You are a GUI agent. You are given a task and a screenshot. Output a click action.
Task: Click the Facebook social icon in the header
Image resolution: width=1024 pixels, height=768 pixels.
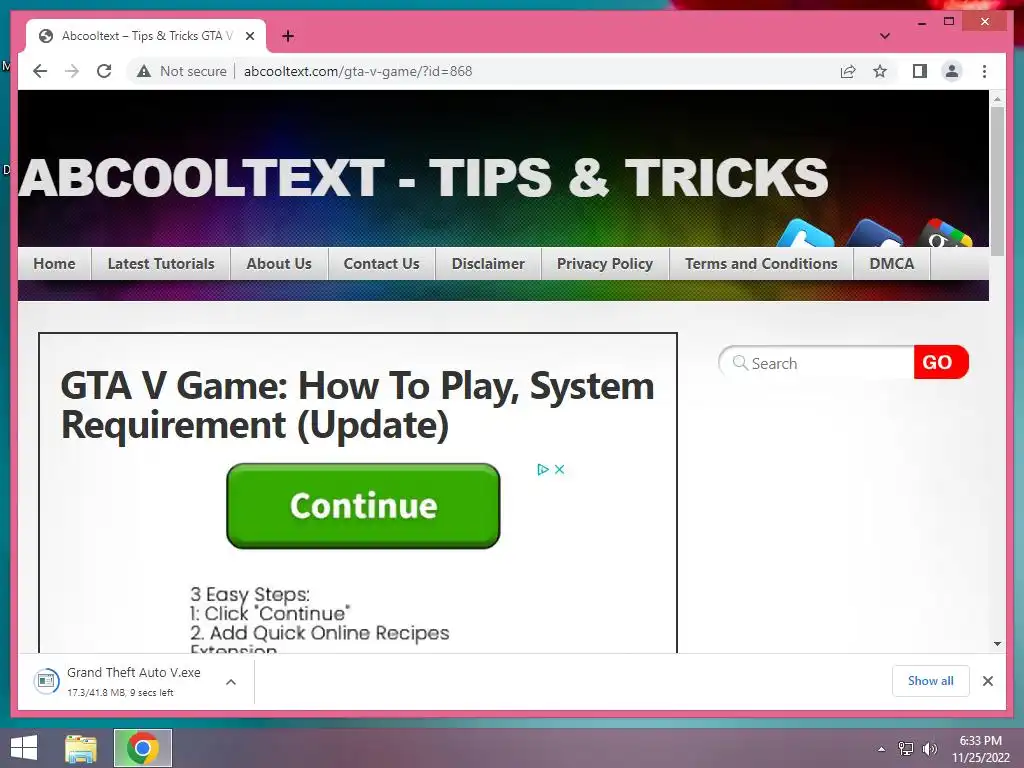pyautogui.click(x=874, y=233)
